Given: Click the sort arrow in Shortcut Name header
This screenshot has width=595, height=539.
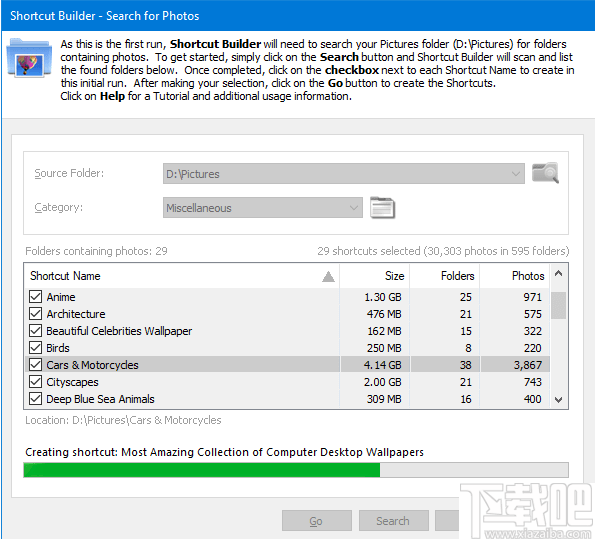Looking at the screenshot, I should click(328, 277).
